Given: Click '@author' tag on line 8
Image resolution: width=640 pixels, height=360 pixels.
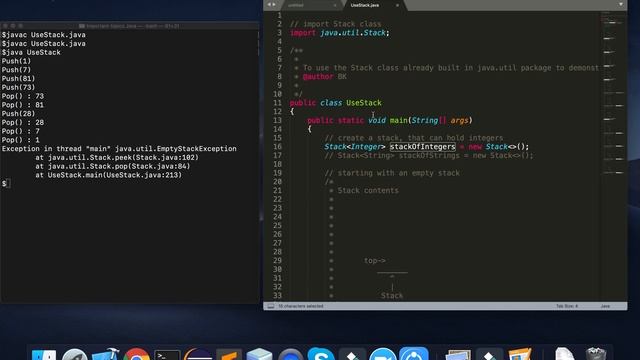Looking at the screenshot, I should click(318, 77).
